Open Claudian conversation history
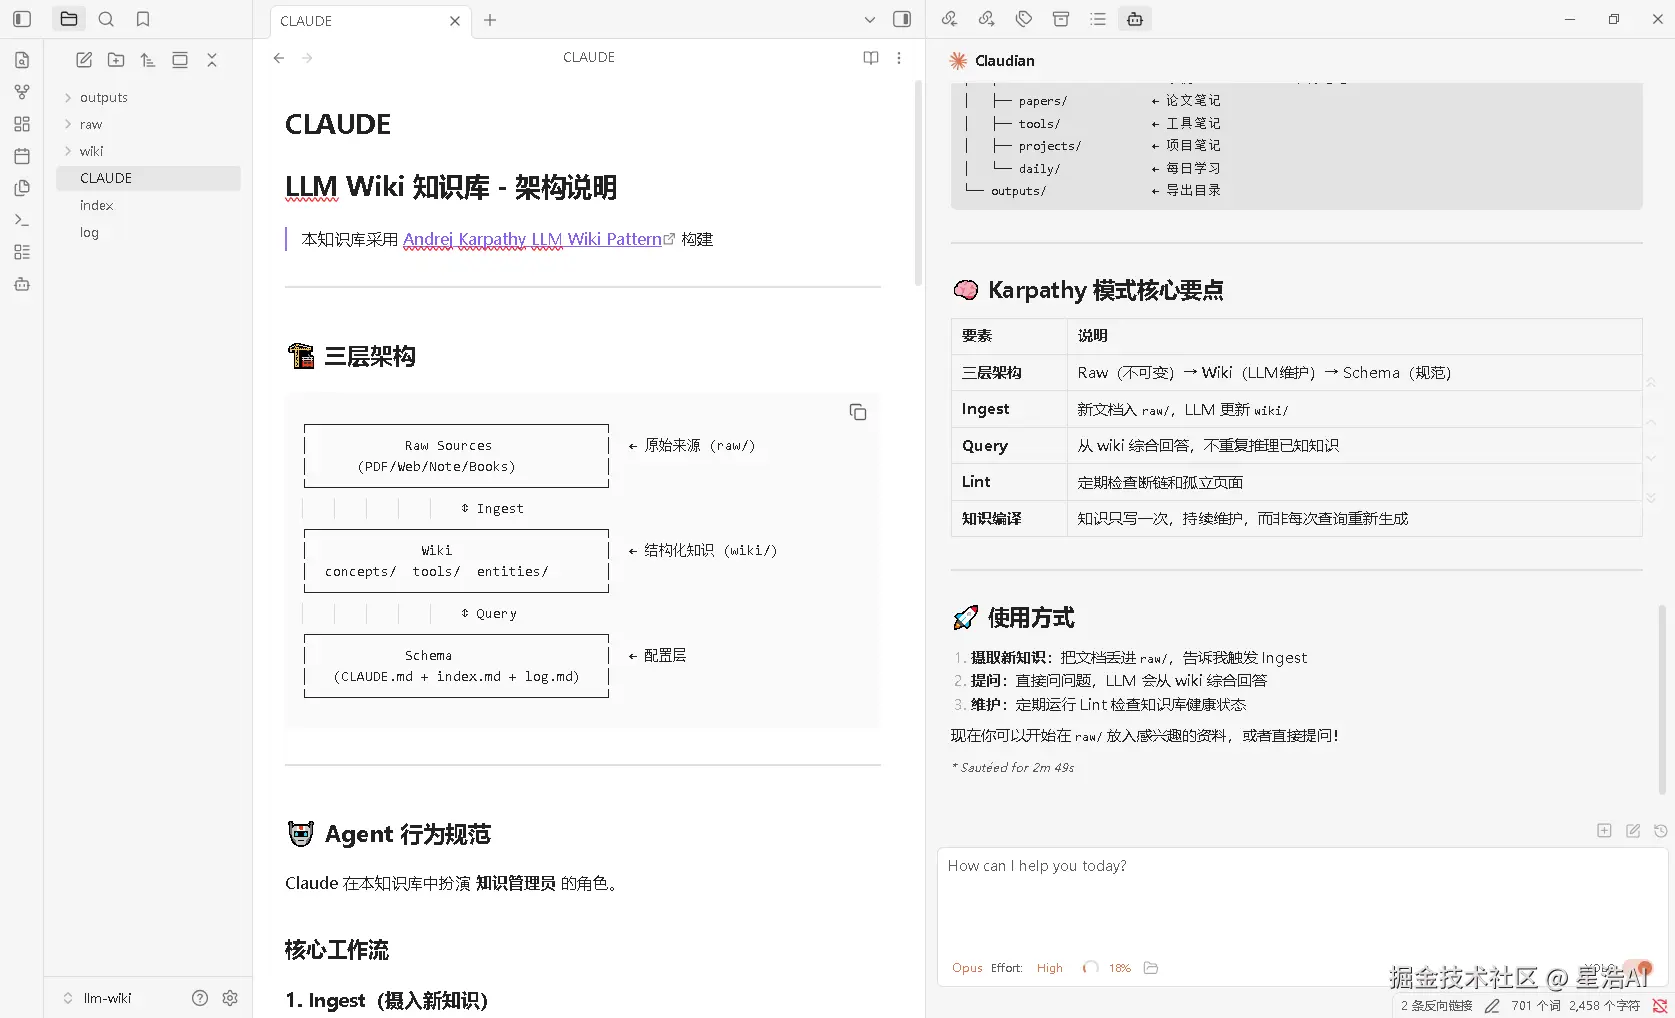The height and width of the screenshot is (1018, 1675). pos(1661,831)
